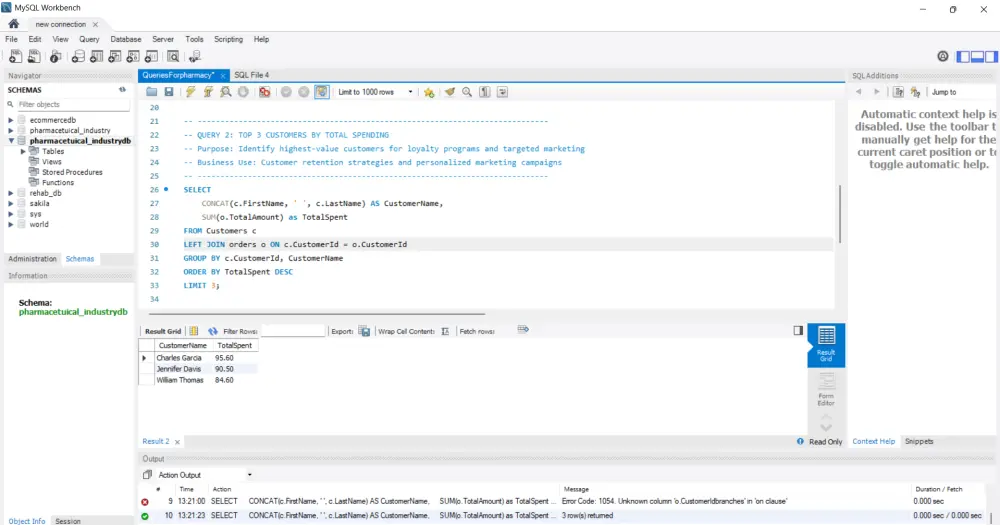Expand the pharmacetuical_industry schema
This screenshot has width=1000, height=525.
[11, 130]
